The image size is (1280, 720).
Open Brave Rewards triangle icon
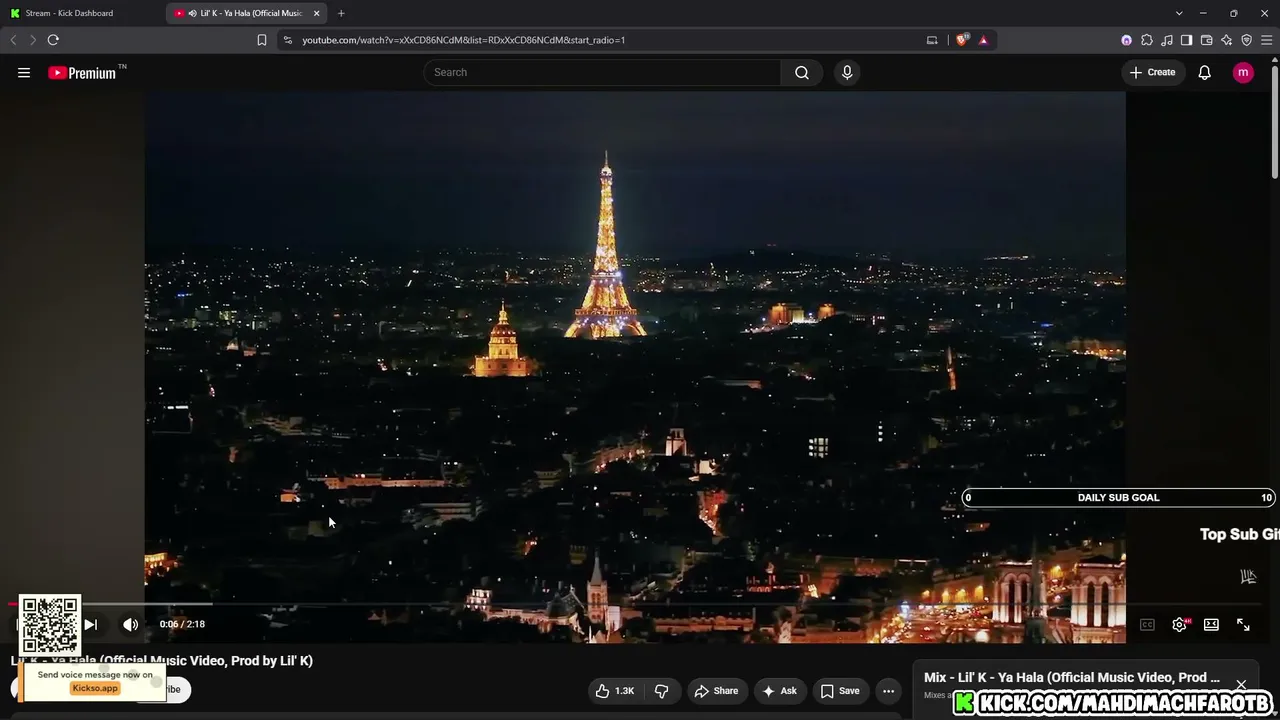[x=983, y=40]
